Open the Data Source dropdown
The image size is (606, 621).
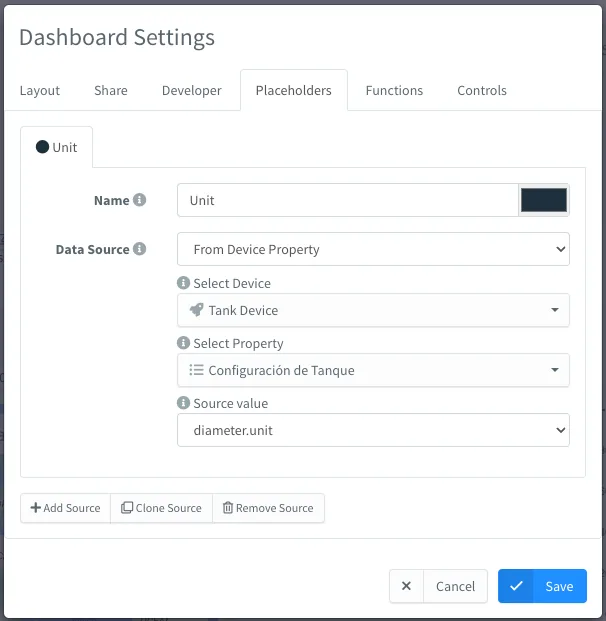pos(373,249)
